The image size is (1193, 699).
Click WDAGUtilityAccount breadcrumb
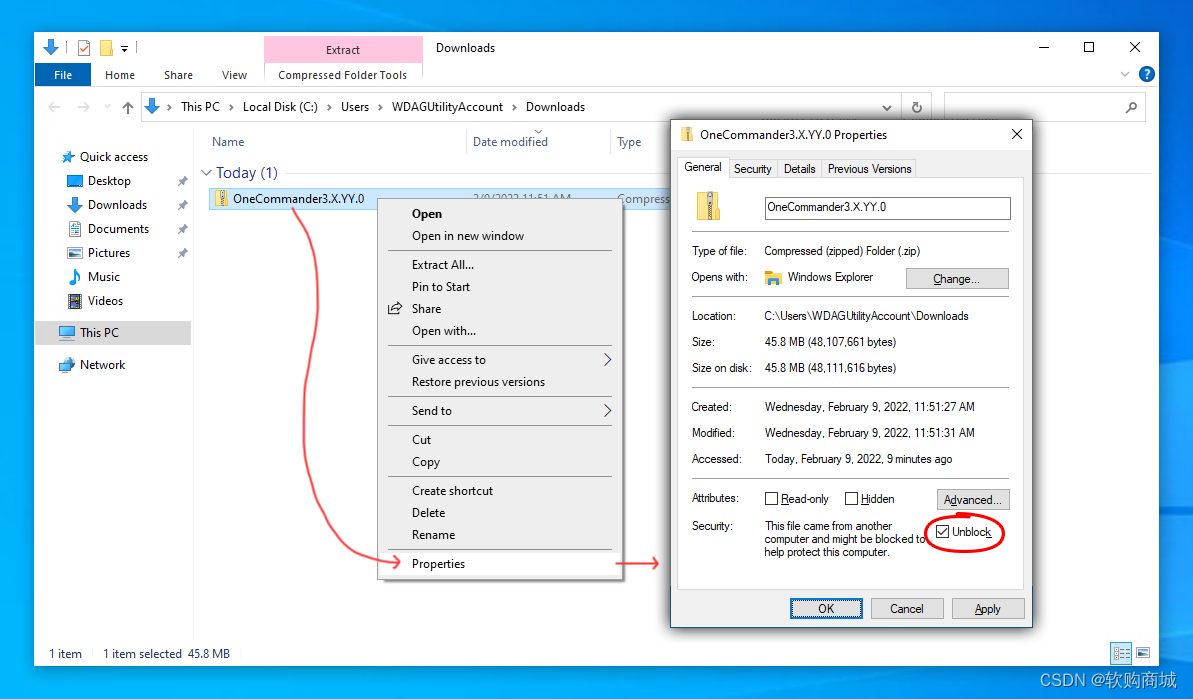click(x=447, y=106)
